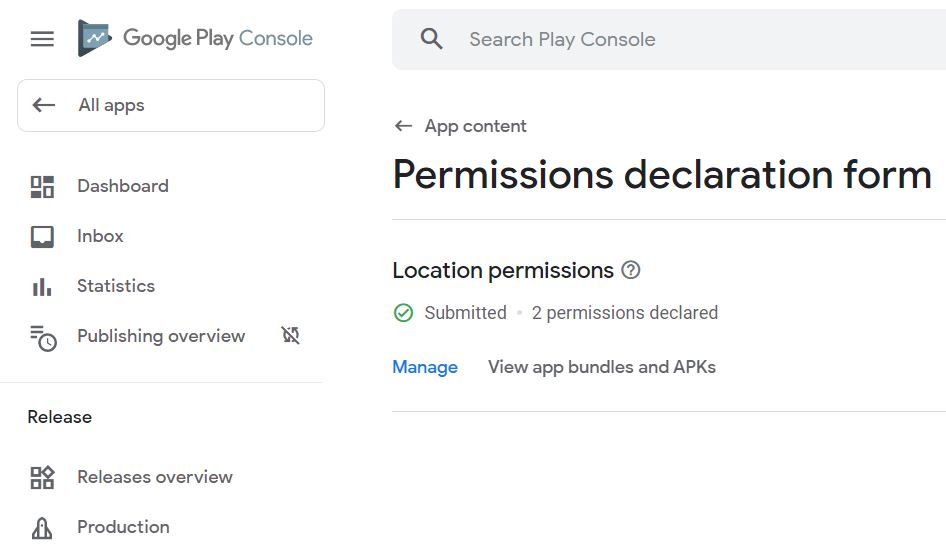Click the Publishing overview clock icon
946x556 pixels.
coord(42,337)
